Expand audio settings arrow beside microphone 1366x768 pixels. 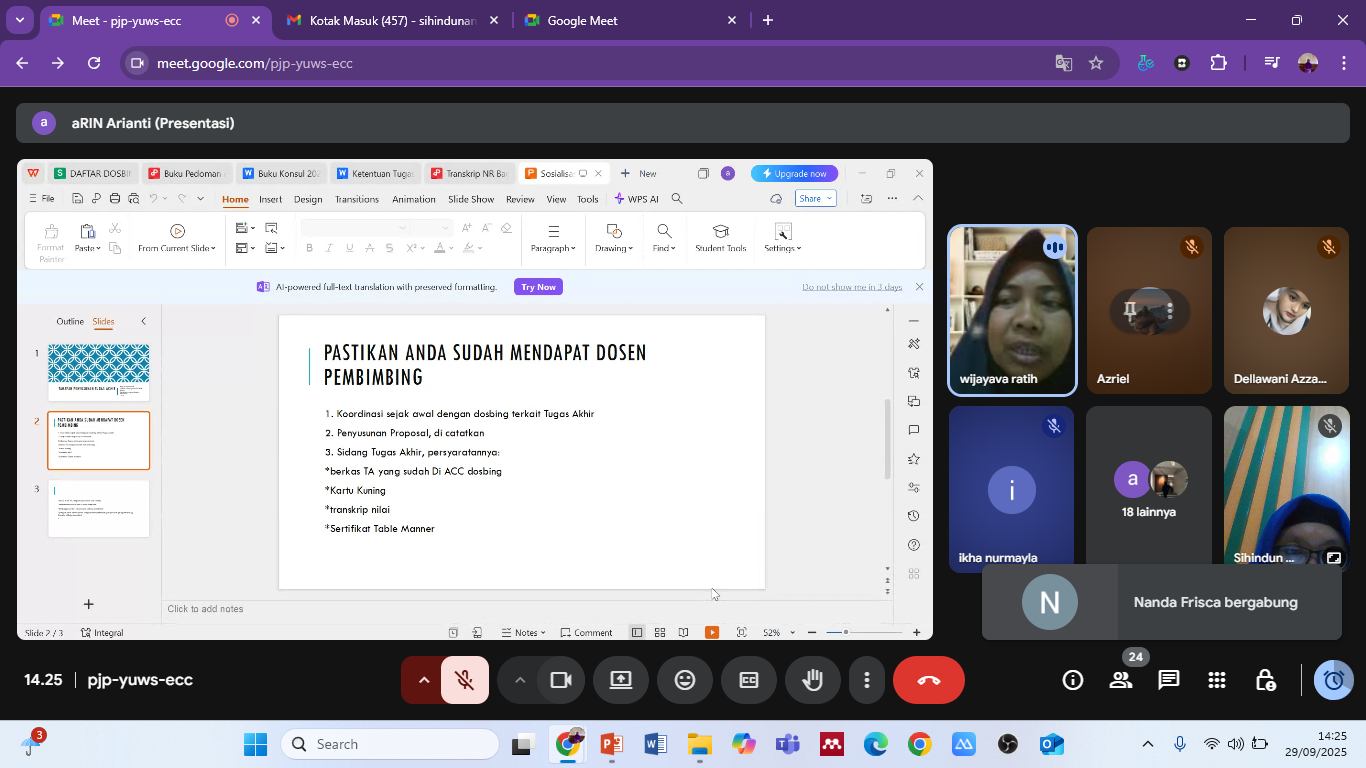pos(423,680)
